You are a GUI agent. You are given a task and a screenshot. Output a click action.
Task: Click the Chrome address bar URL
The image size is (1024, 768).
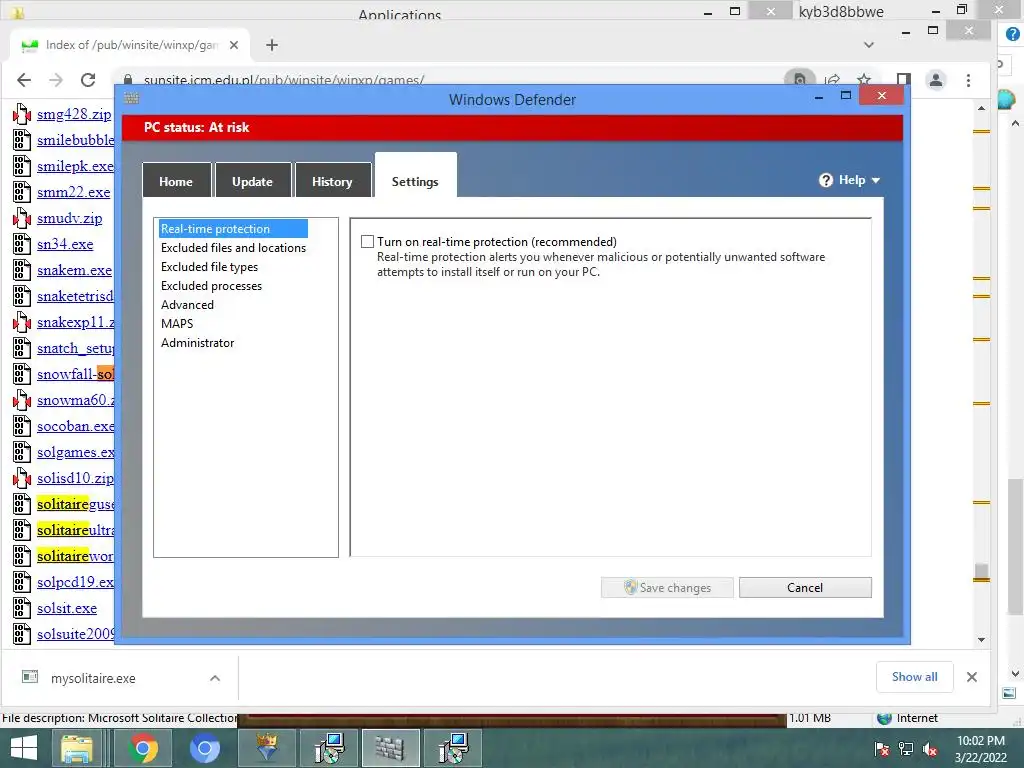pos(284,80)
